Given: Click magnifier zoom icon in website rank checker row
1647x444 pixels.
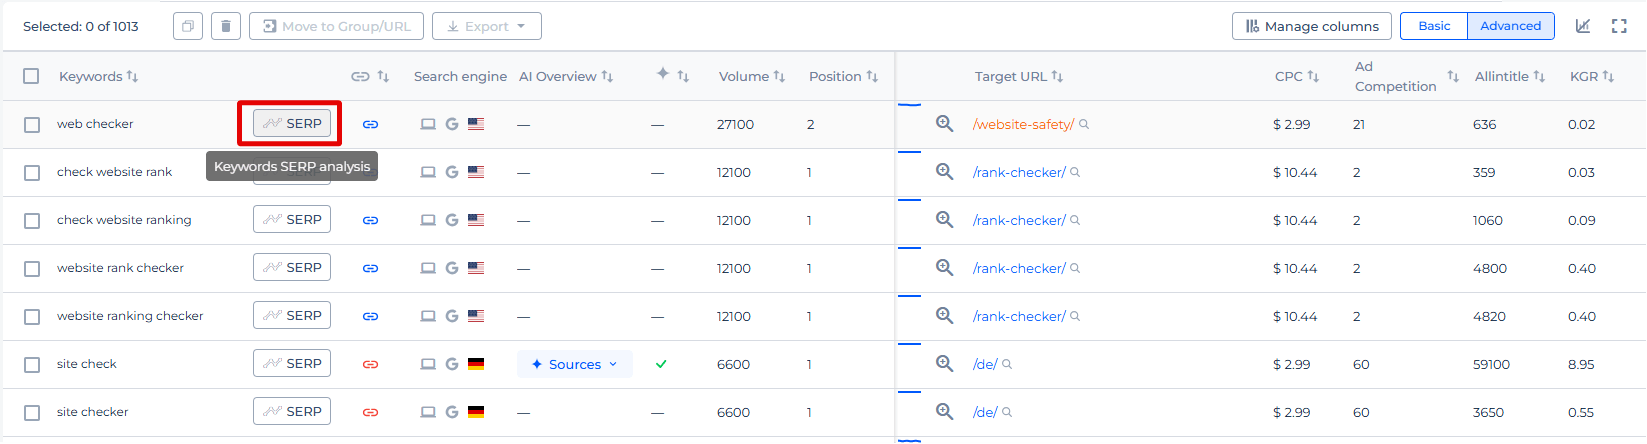Looking at the screenshot, I should [944, 267].
